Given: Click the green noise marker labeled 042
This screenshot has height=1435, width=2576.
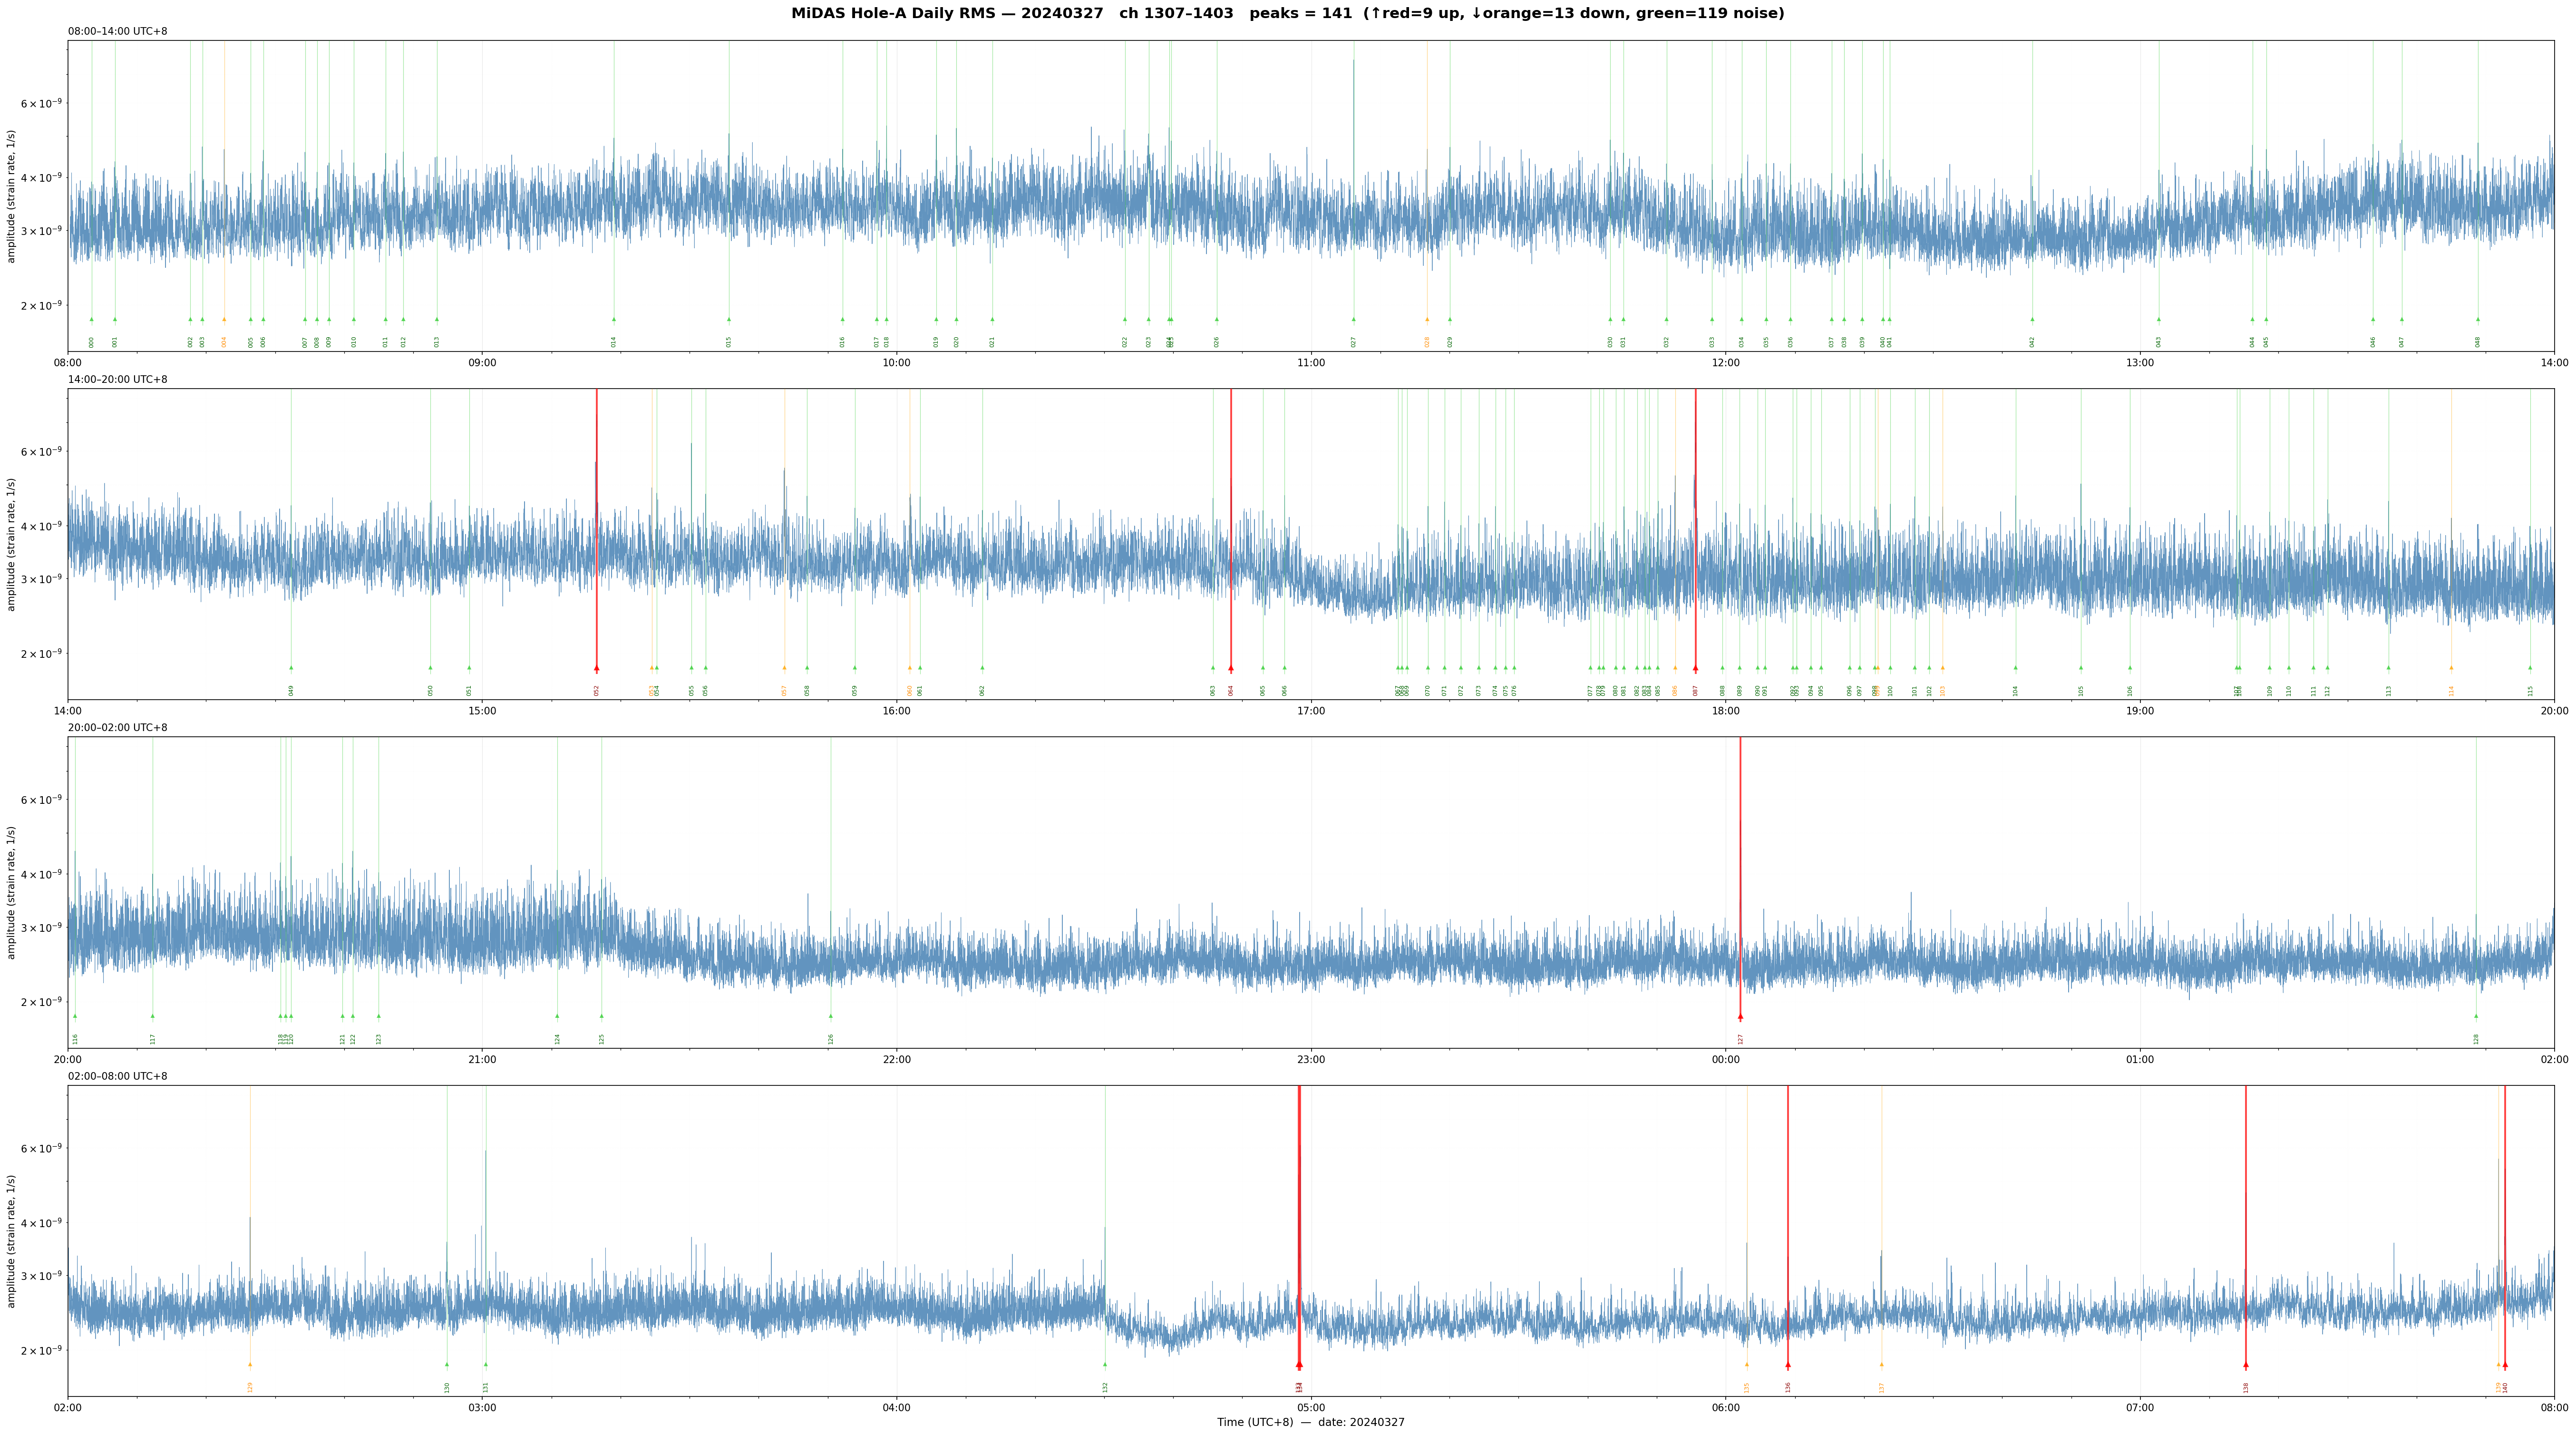Looking at the screenshot, I should pyautogui.click(x=2032, y=320).
